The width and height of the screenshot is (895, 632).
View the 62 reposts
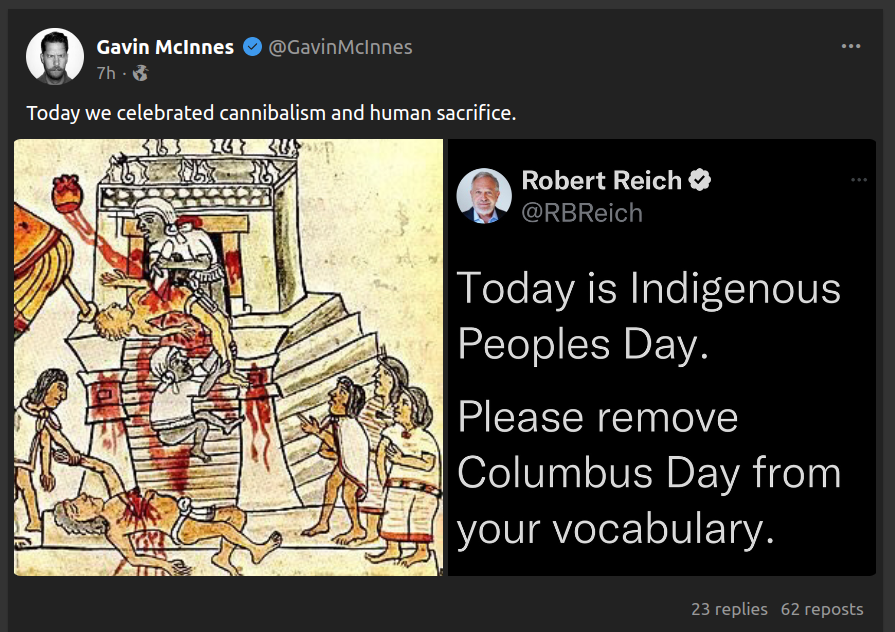(x=822, y=609)
